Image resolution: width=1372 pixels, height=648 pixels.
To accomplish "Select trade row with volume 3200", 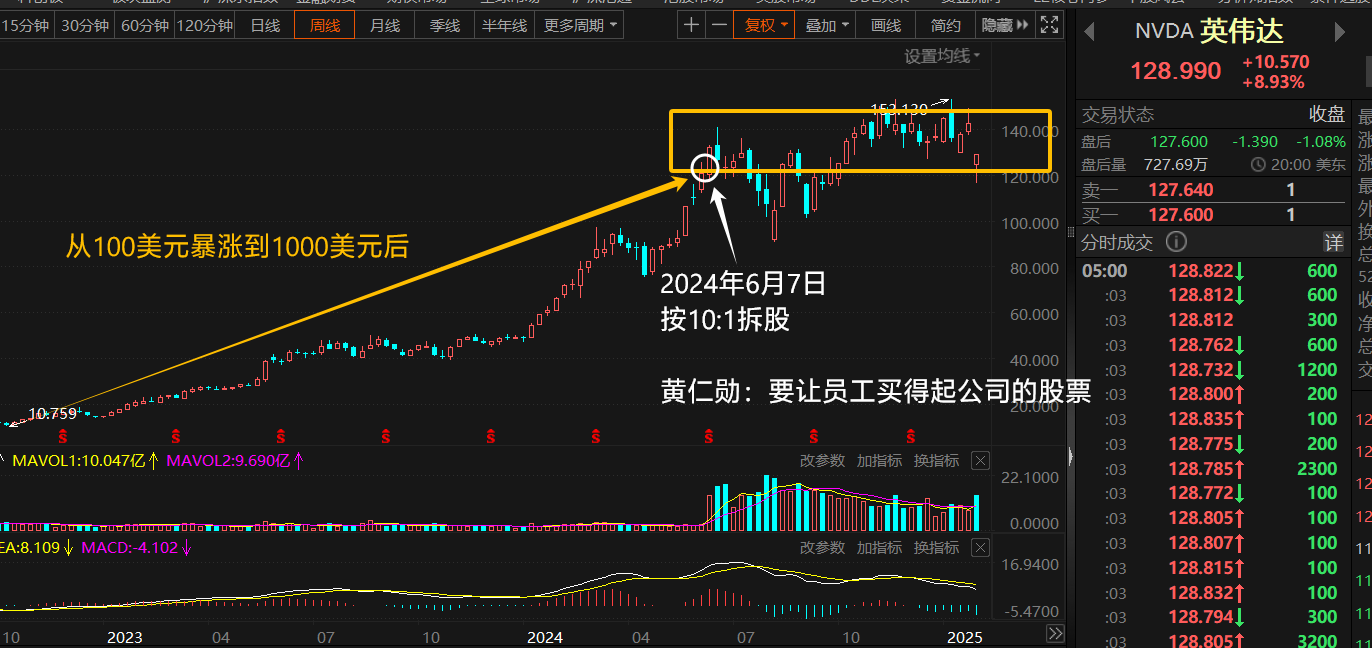I will [x=1212, y=641].
